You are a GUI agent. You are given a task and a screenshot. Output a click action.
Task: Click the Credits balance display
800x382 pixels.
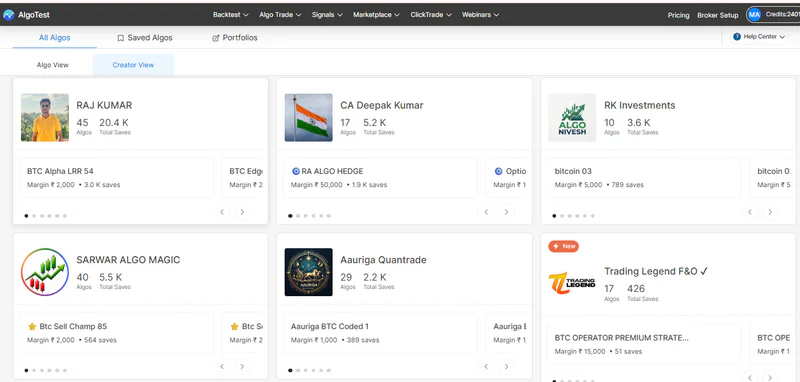(x=782, y=15)
